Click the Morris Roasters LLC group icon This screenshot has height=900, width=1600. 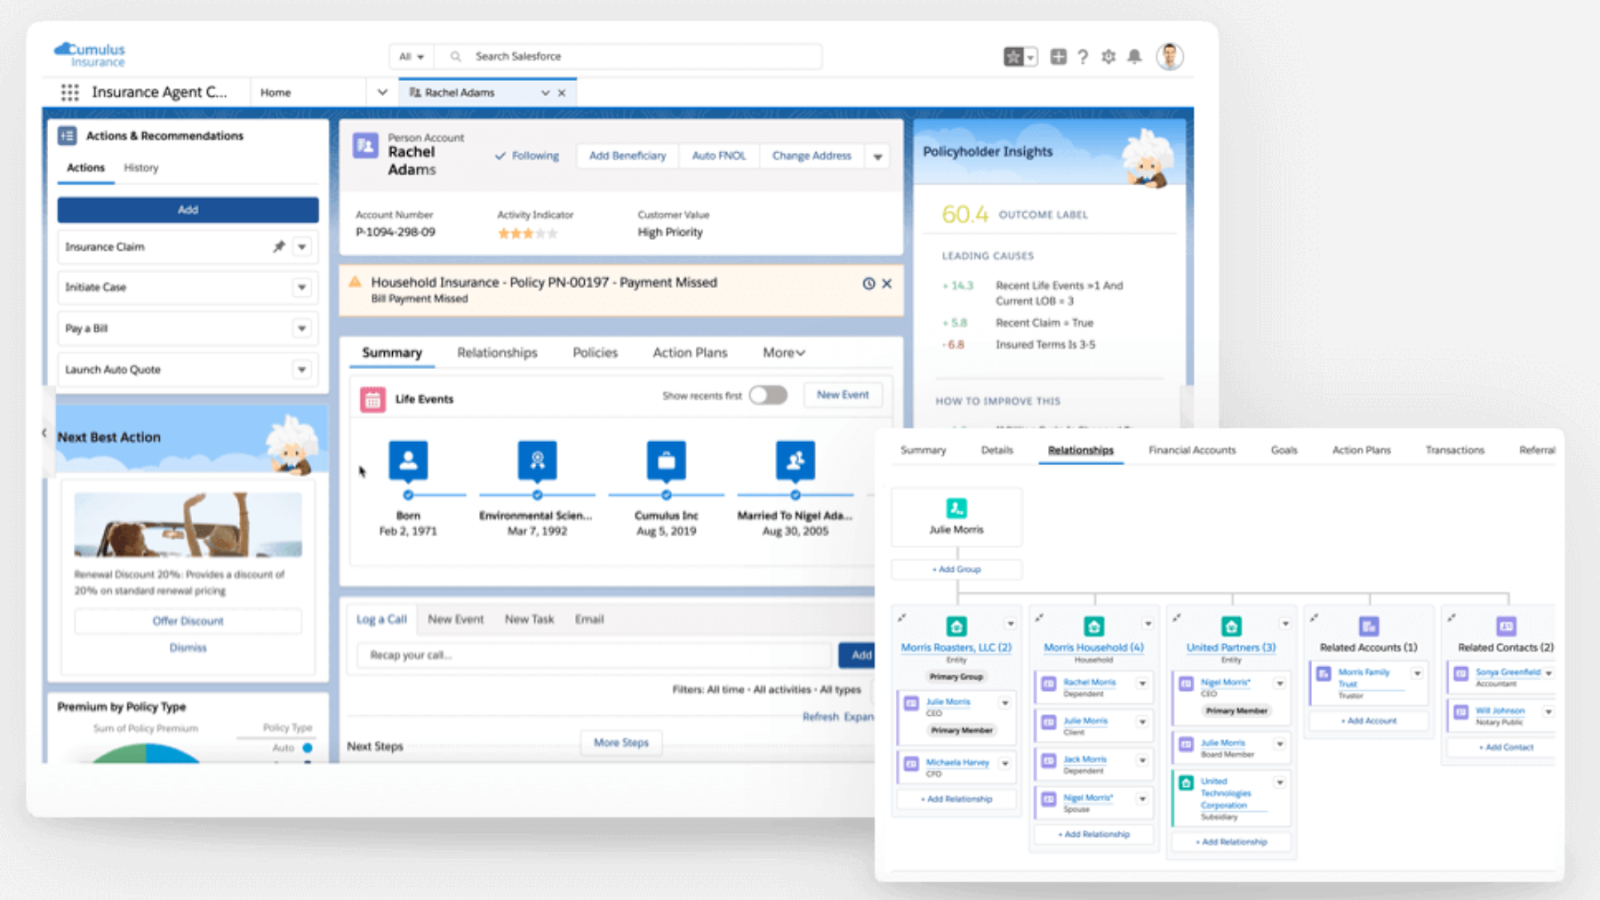[957, 626]
